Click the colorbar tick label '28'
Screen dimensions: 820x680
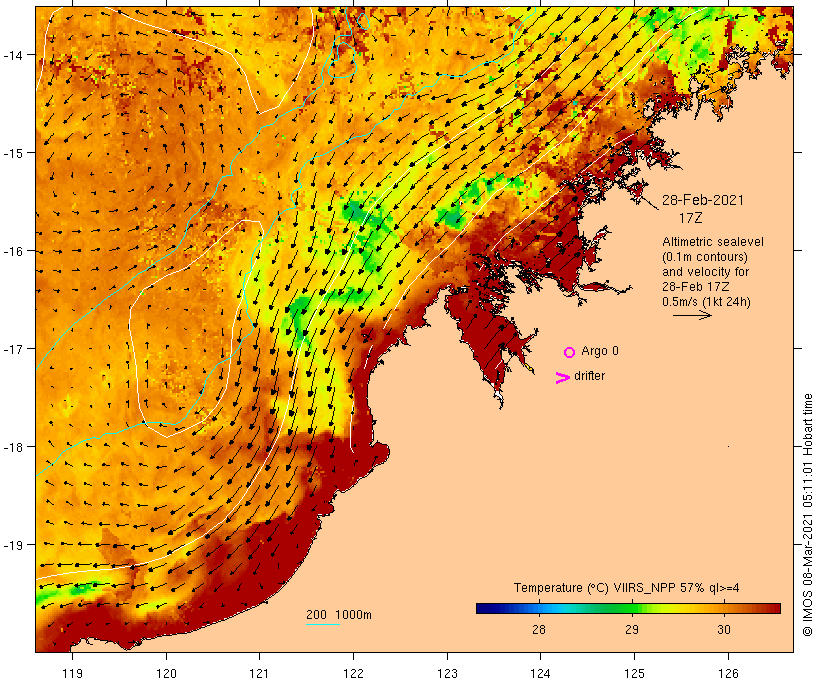539,630
